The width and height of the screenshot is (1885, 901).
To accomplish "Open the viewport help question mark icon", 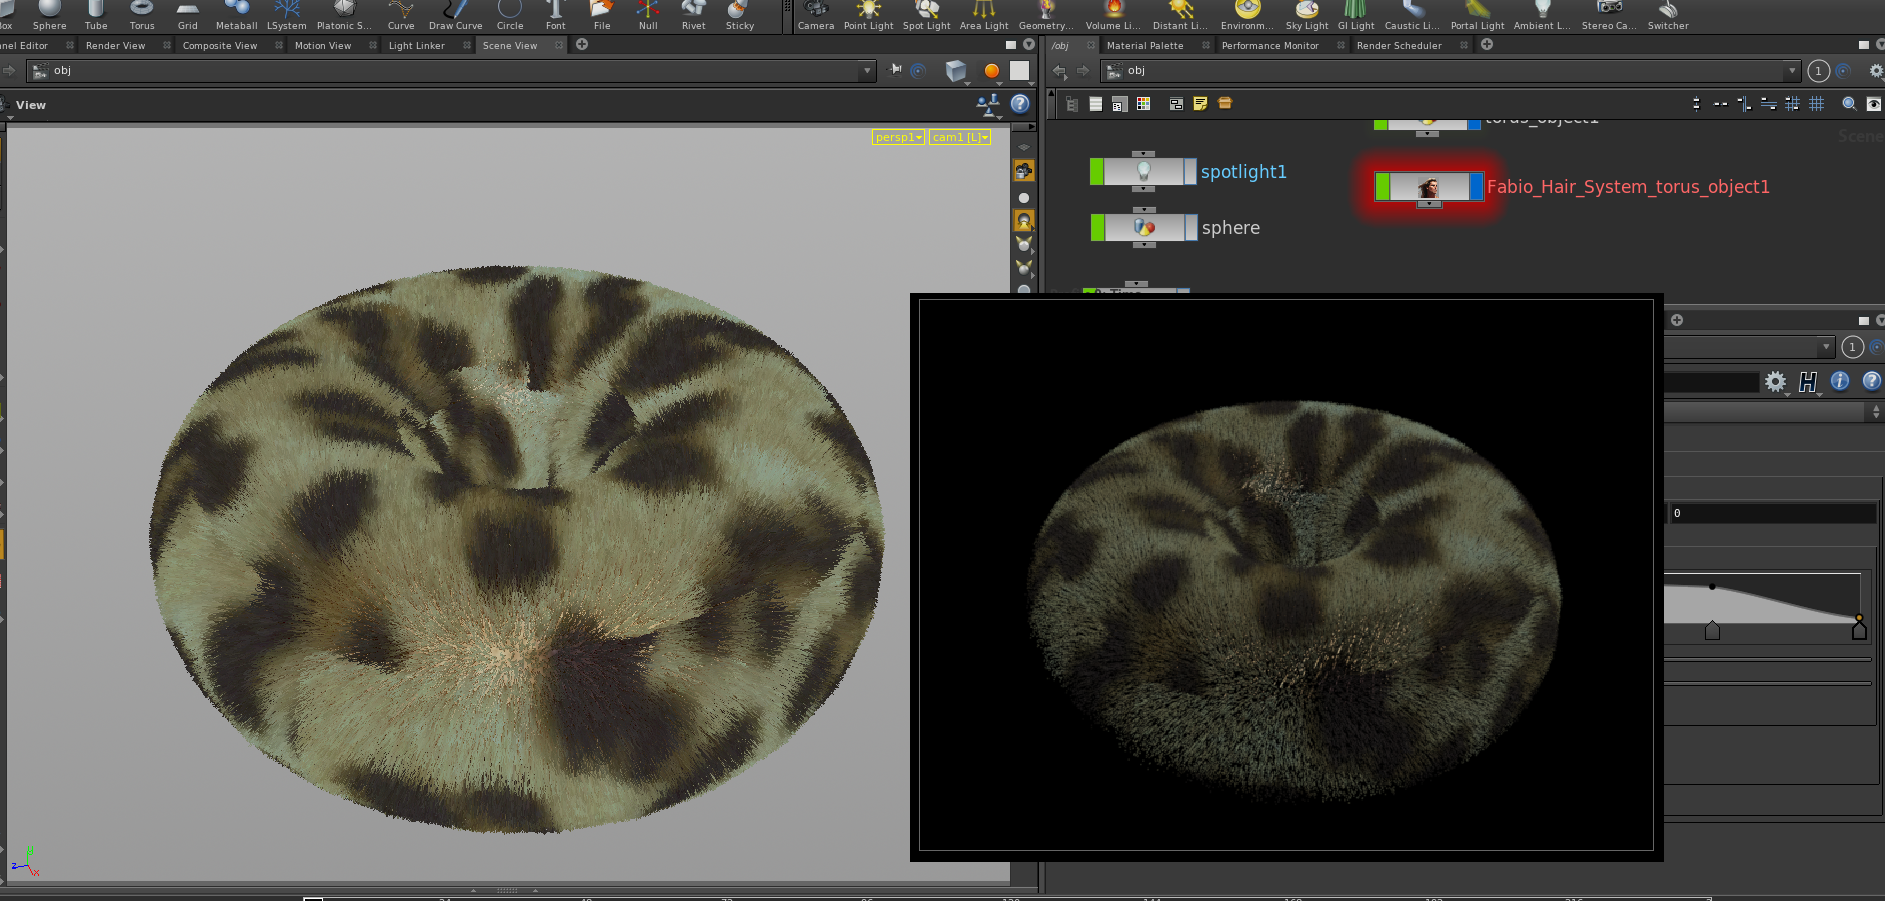I will (x=1020, y=104).
